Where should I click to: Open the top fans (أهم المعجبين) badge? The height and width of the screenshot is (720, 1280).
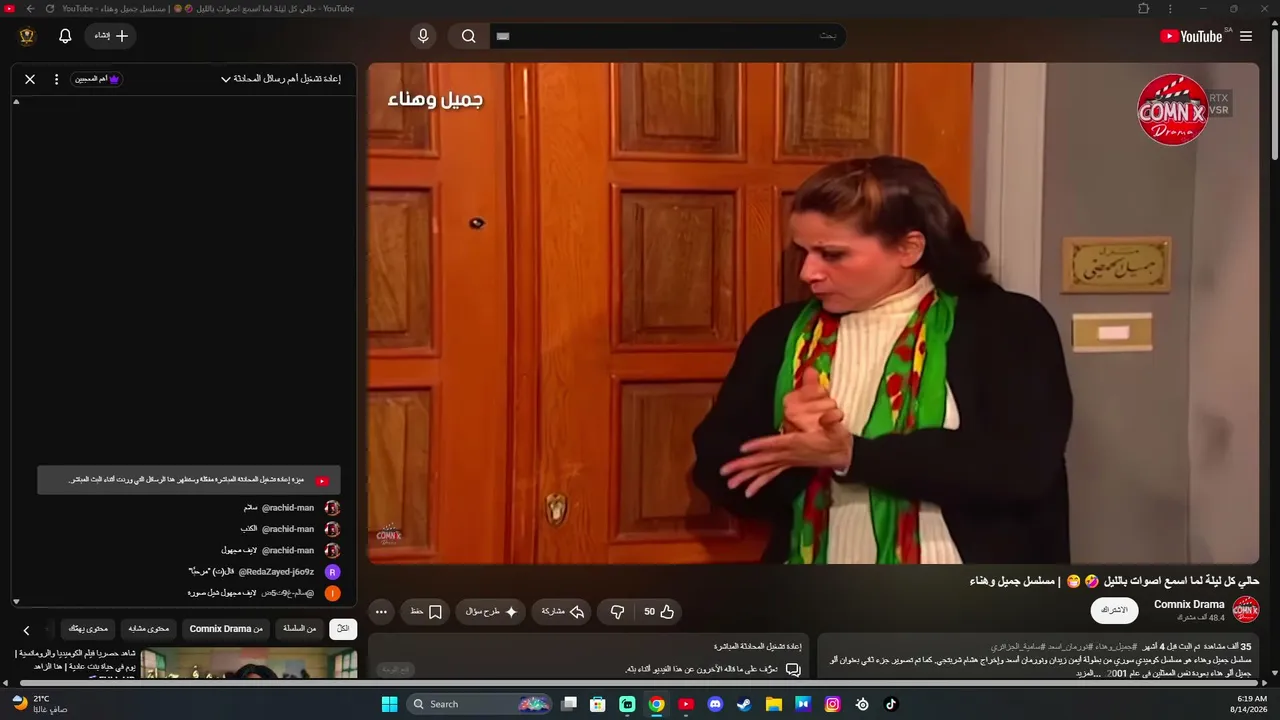[x=97, y=79]
